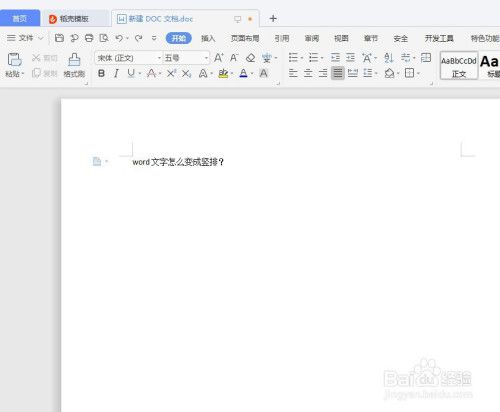The image size is (500, 412).
Task: Click the Print icon in quick toolbar
Action: [x=89, y=38]
